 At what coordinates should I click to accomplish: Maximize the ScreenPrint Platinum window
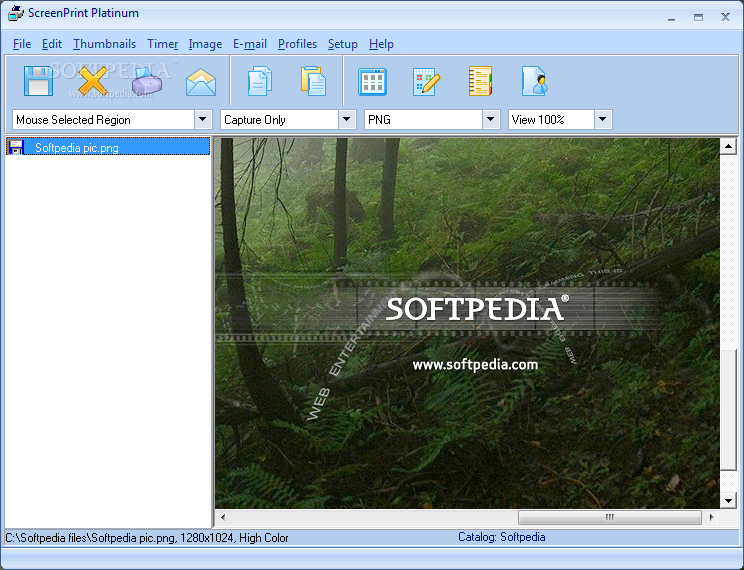(x=698, y=18)
